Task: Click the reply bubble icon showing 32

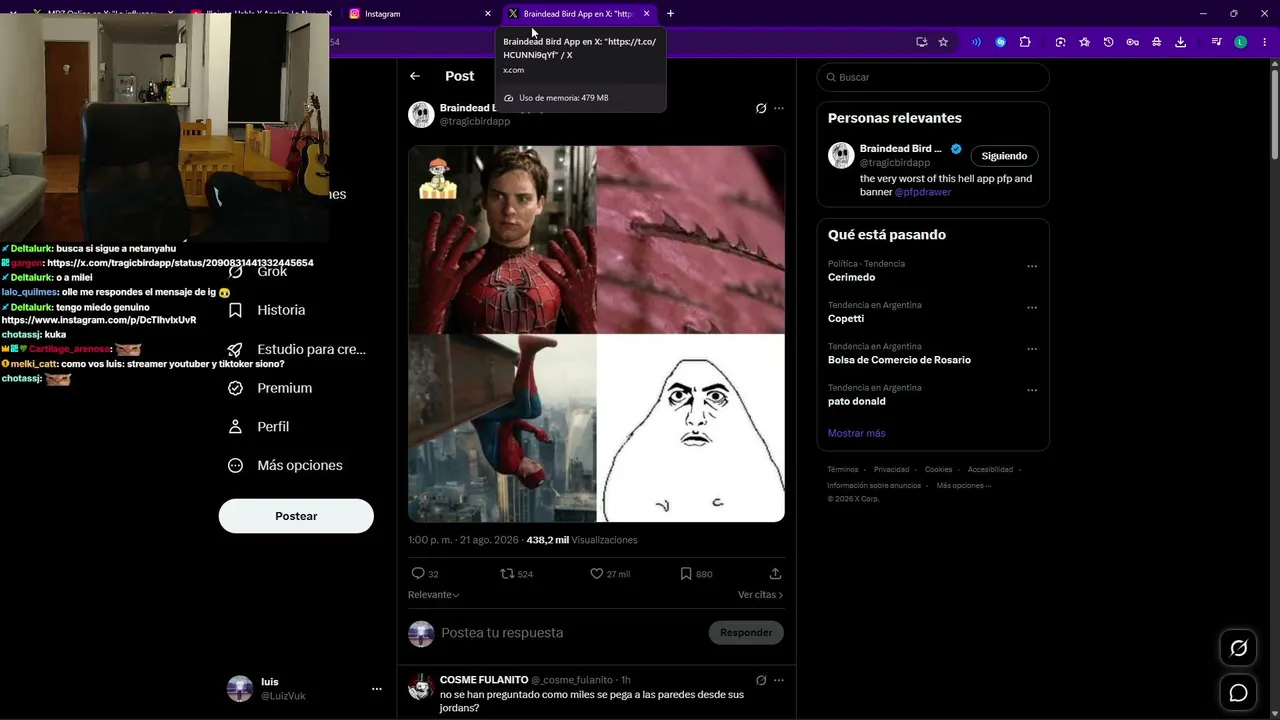Action: (418, 574)
